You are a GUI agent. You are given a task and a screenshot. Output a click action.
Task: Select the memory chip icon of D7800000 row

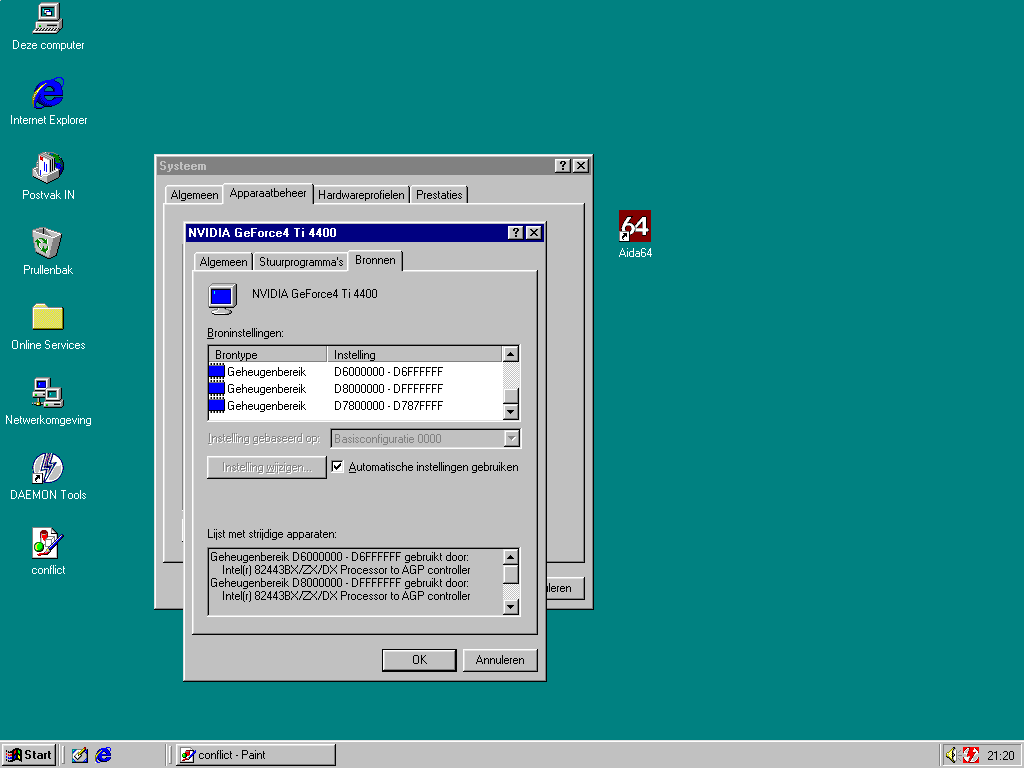217,406
